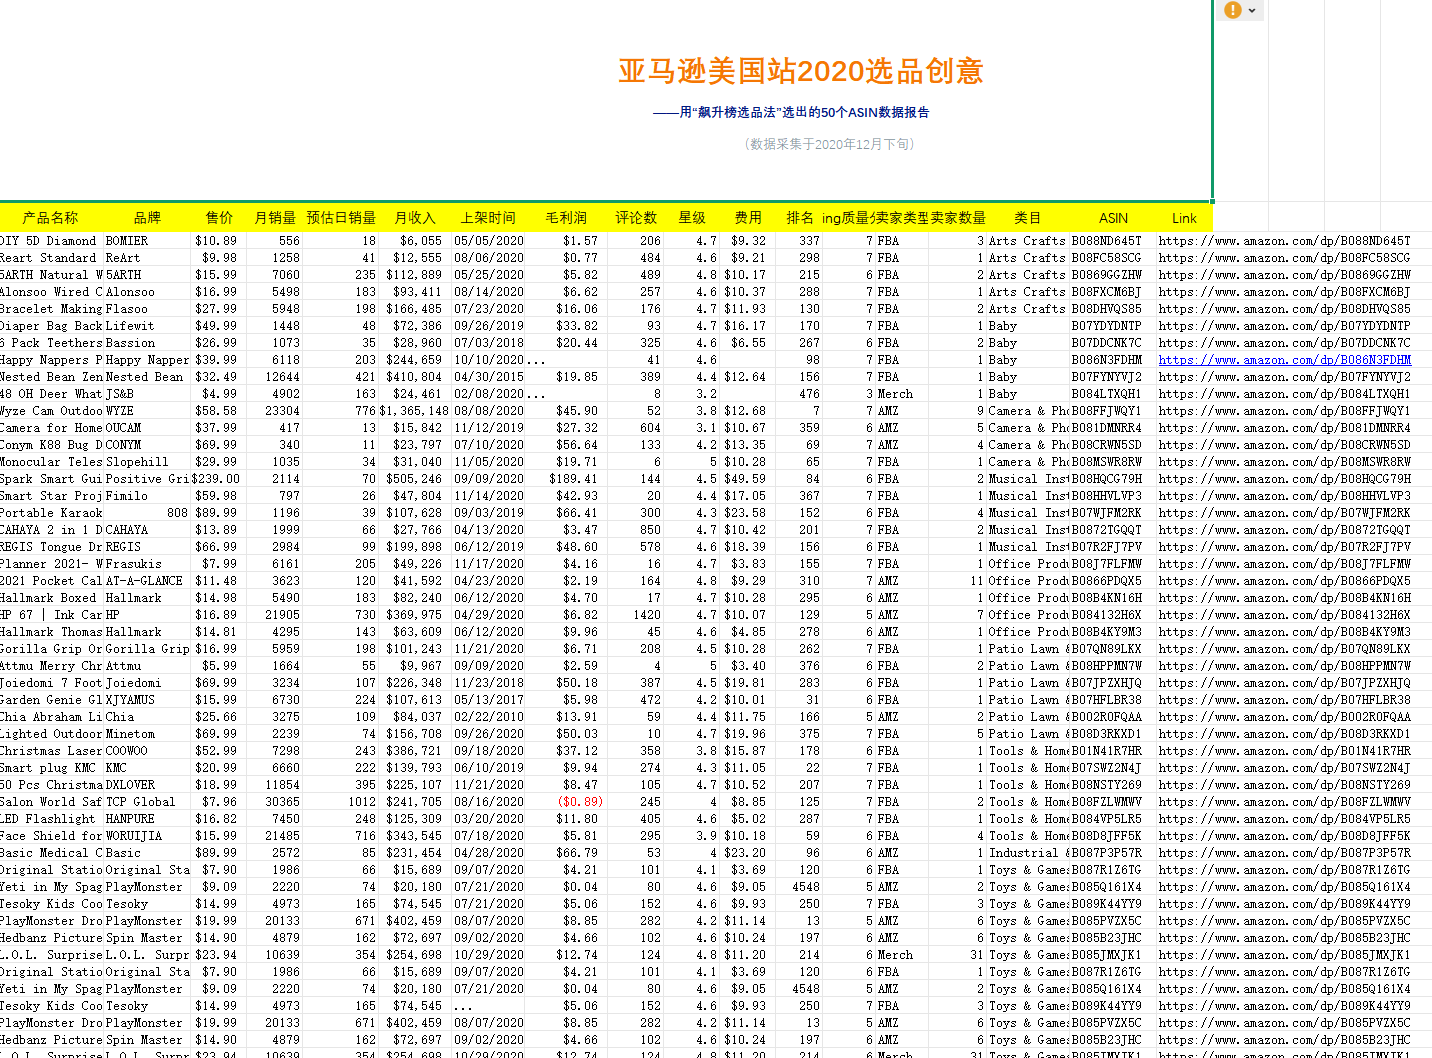Open the Amazon link ending B002ROFQAA
Viewport: 1432px width, 1058px height.
point(1285,717)
